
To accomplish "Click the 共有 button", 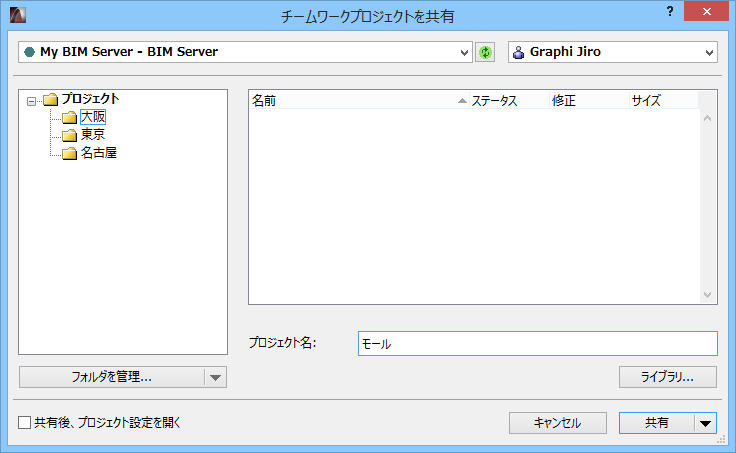I will pos(656,423).
